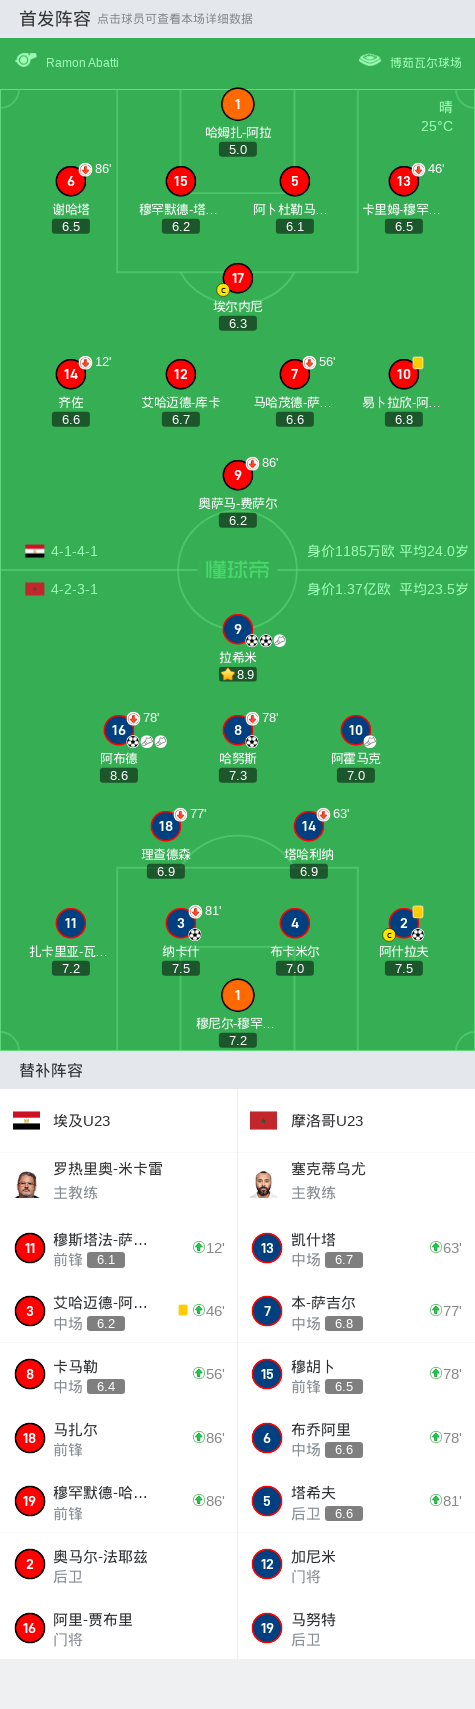475x1709 pixels.
Task: Select Morocco striker number 9 拉希米 badge
Action: click(237, 629)
